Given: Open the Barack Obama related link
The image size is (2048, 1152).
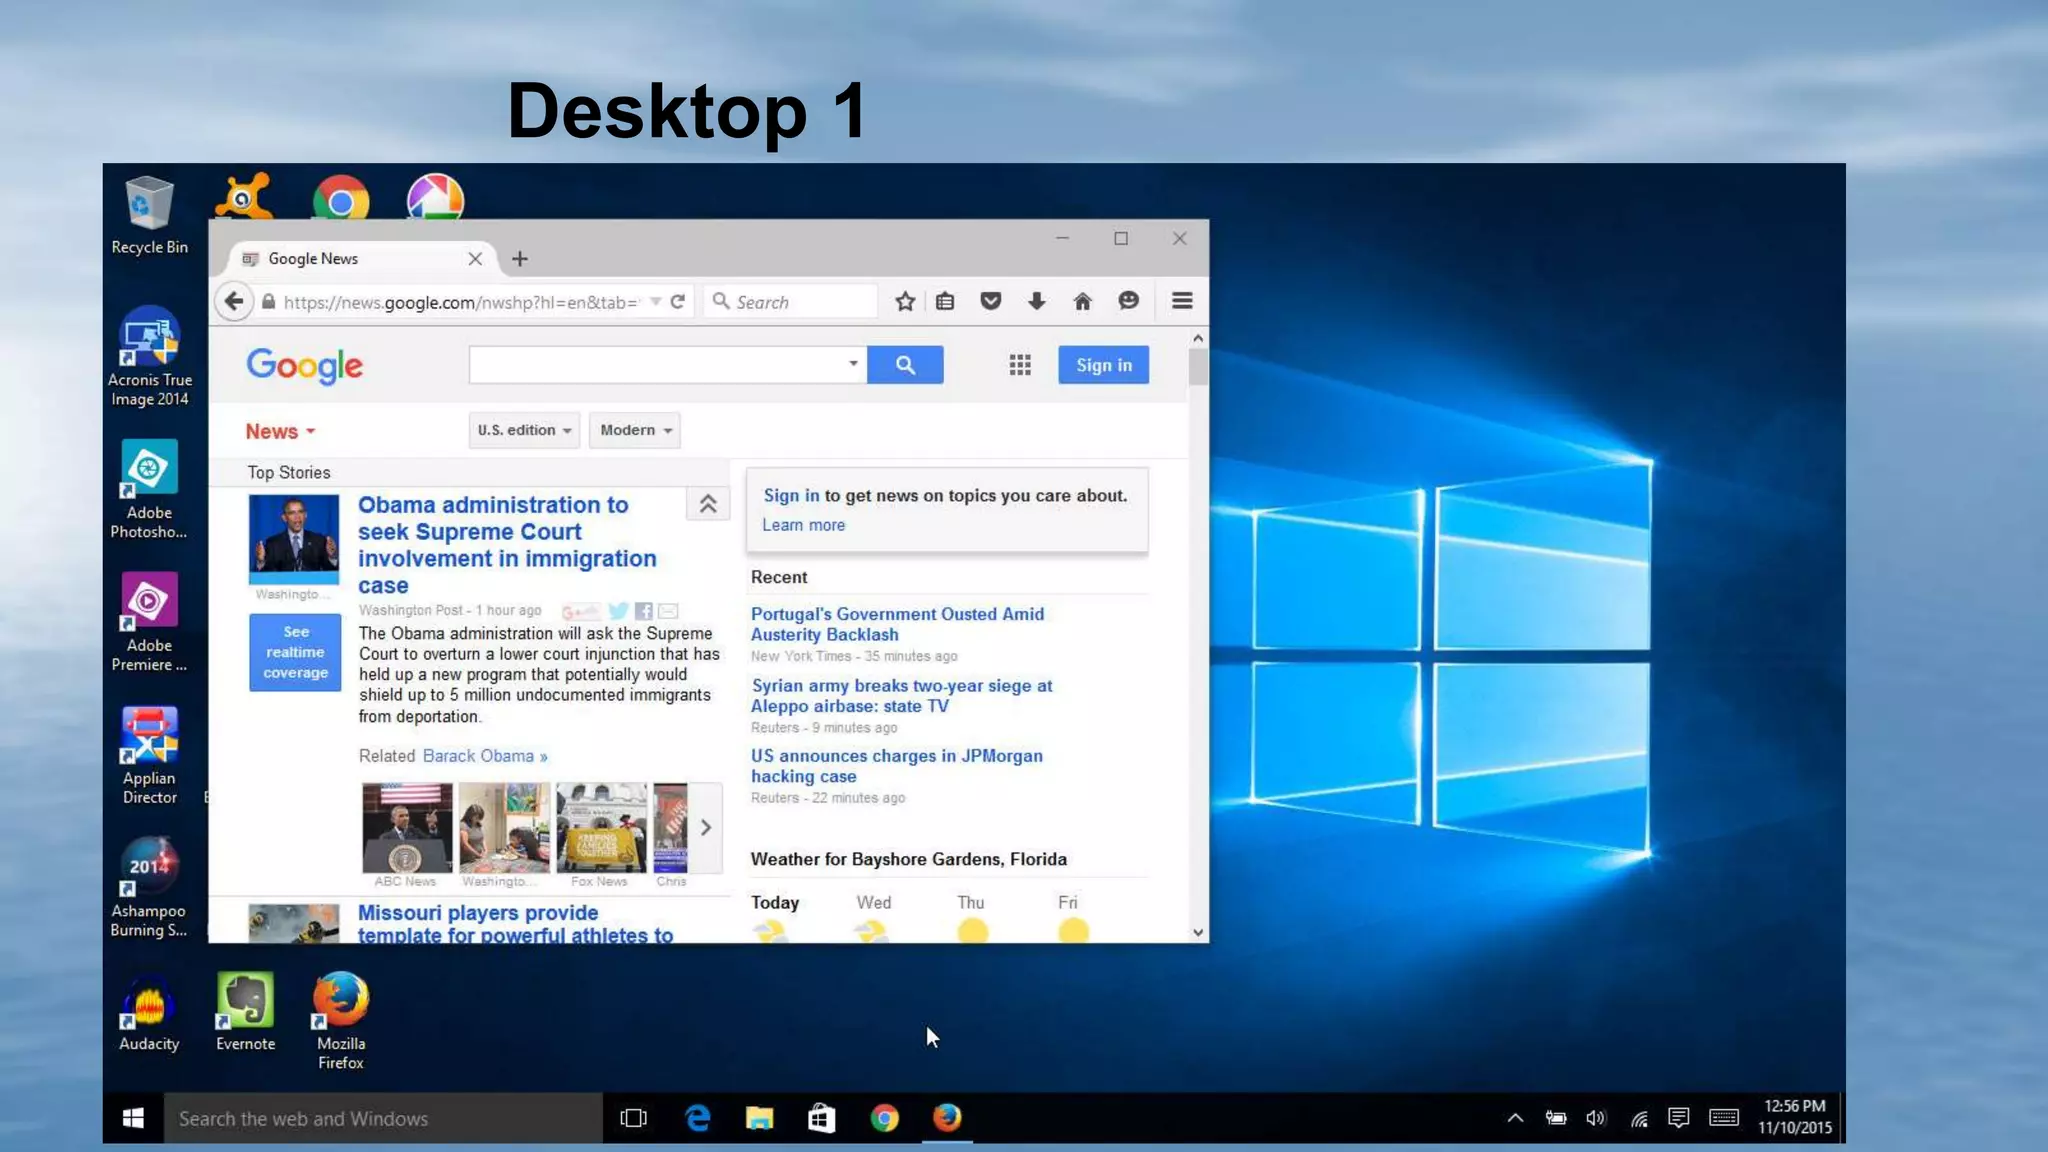Looking at the screenshot, I should pos(485,756).
